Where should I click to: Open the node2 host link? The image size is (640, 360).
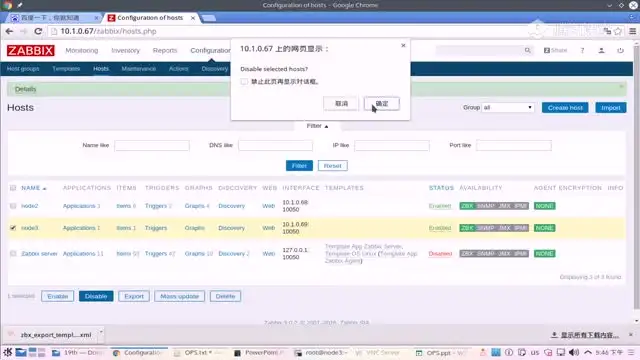pyautogui.click(x=29, y=206)
